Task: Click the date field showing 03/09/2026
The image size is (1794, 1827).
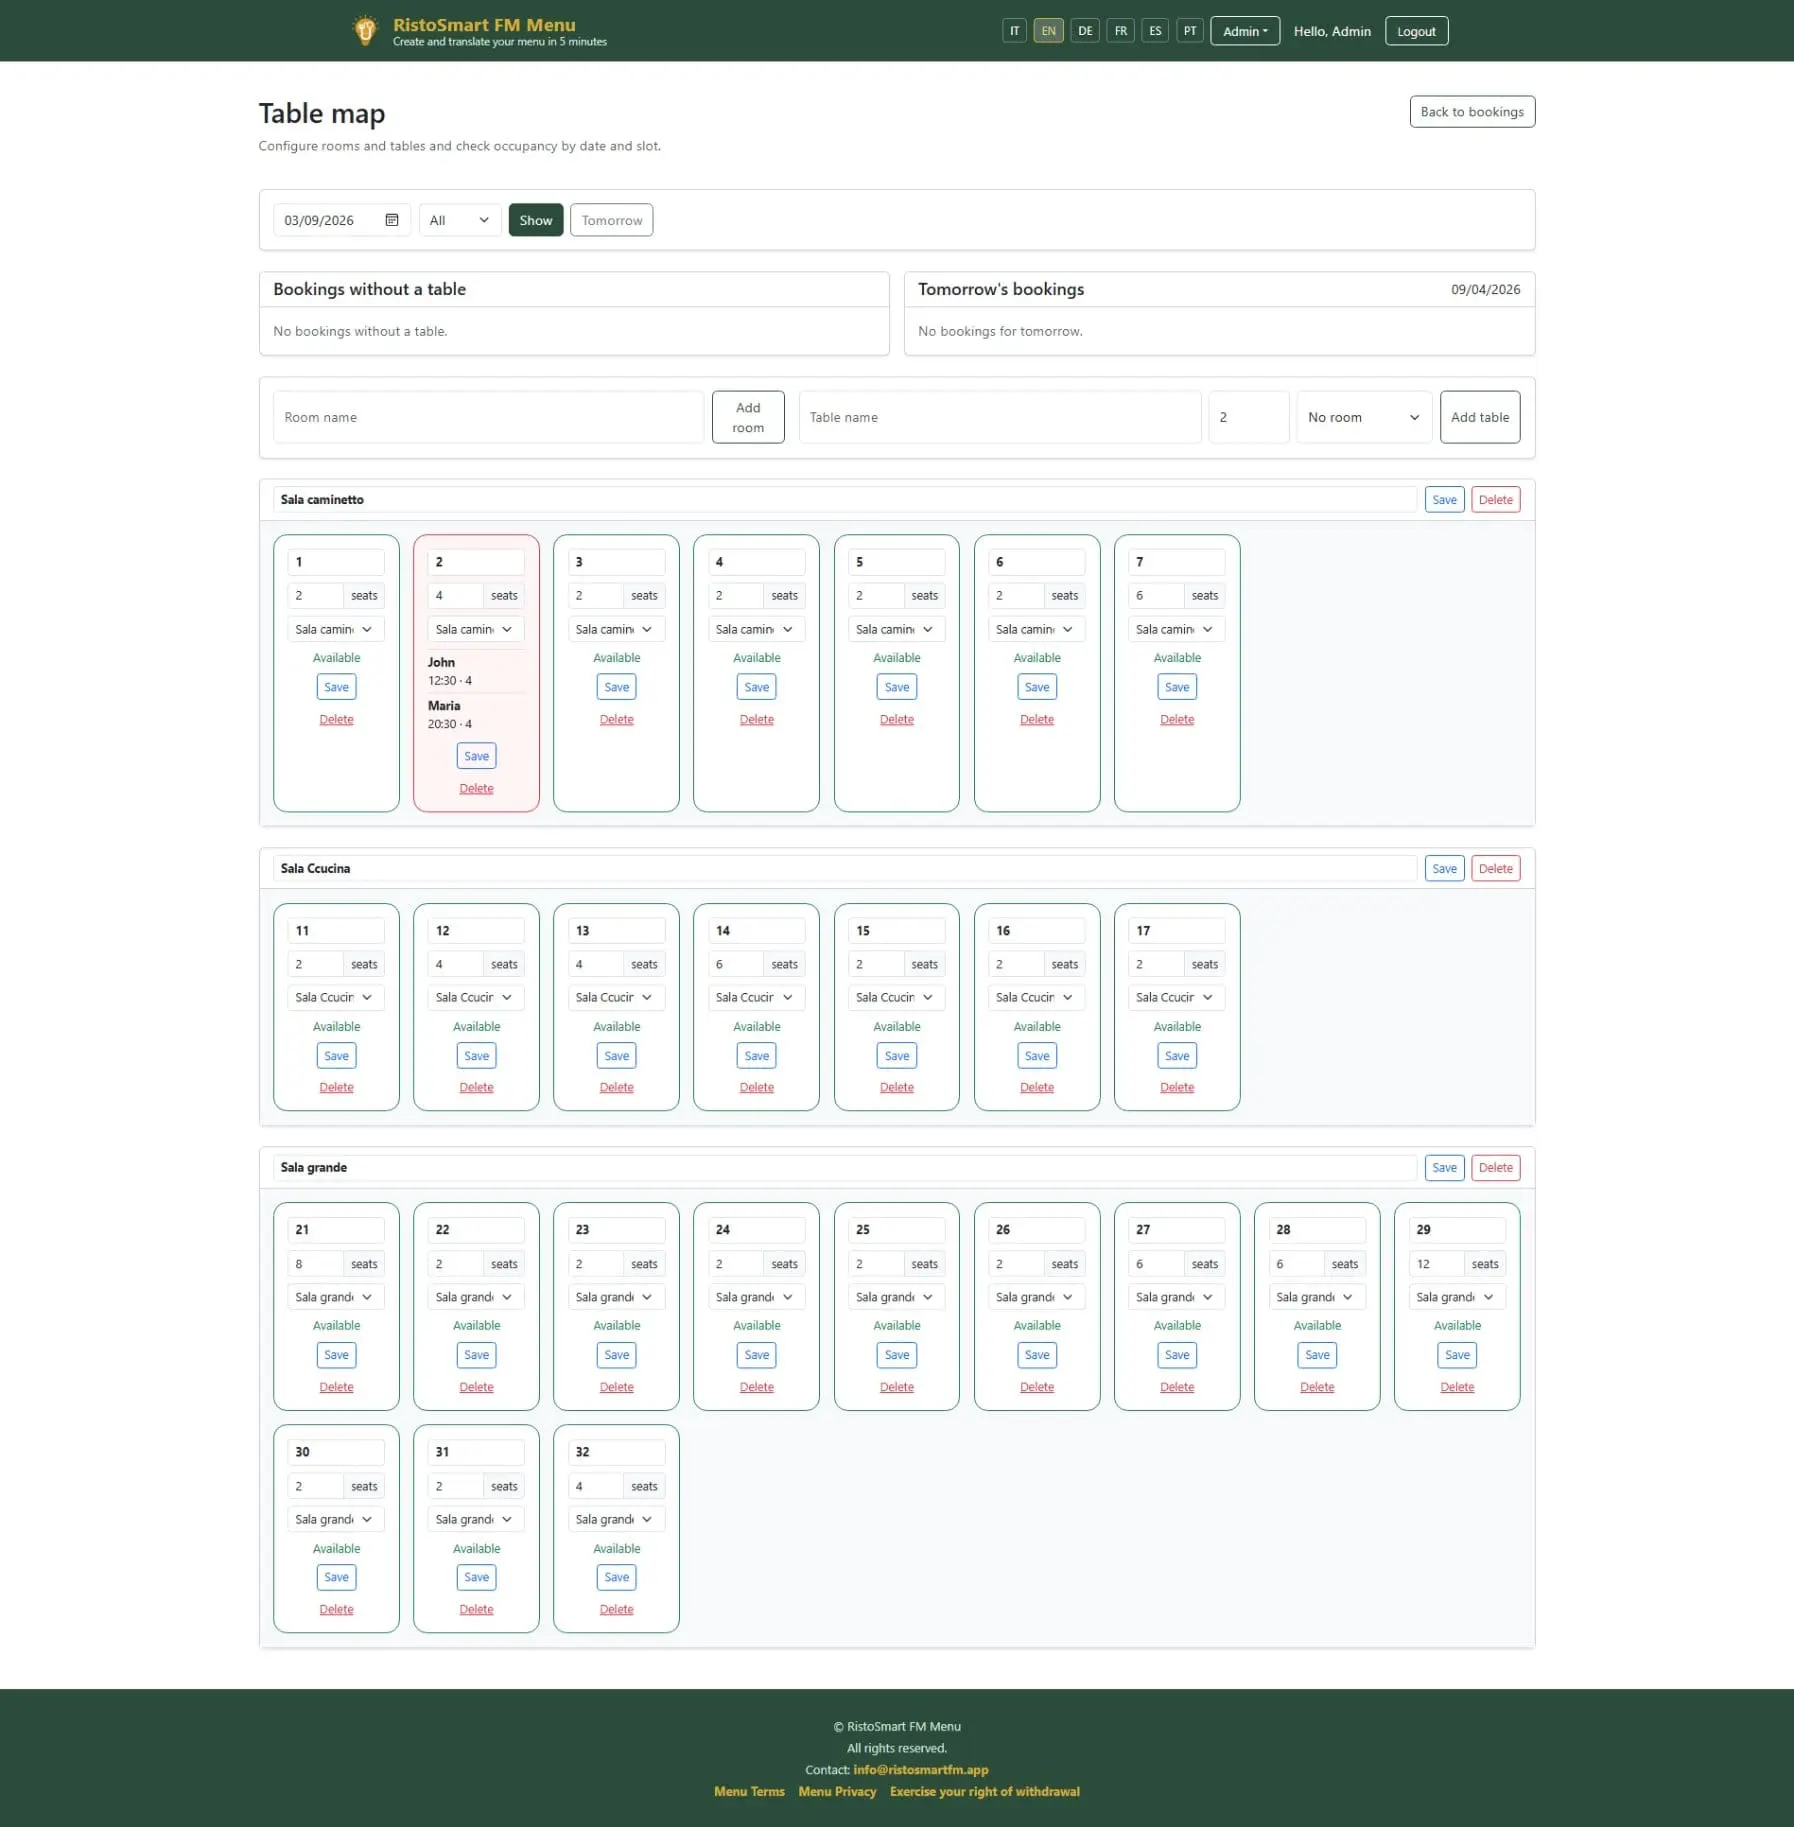Action: (x=341, y=220)
